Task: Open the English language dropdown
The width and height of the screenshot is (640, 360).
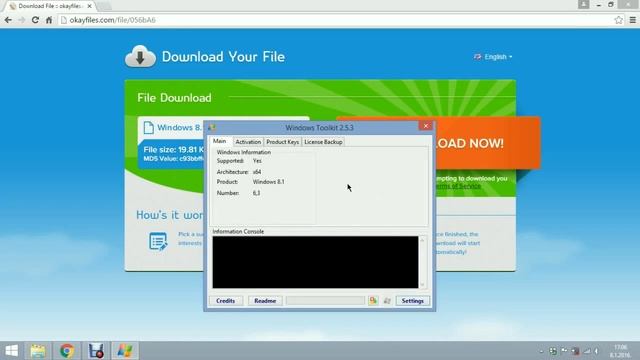Action: (x=493, y=57)
